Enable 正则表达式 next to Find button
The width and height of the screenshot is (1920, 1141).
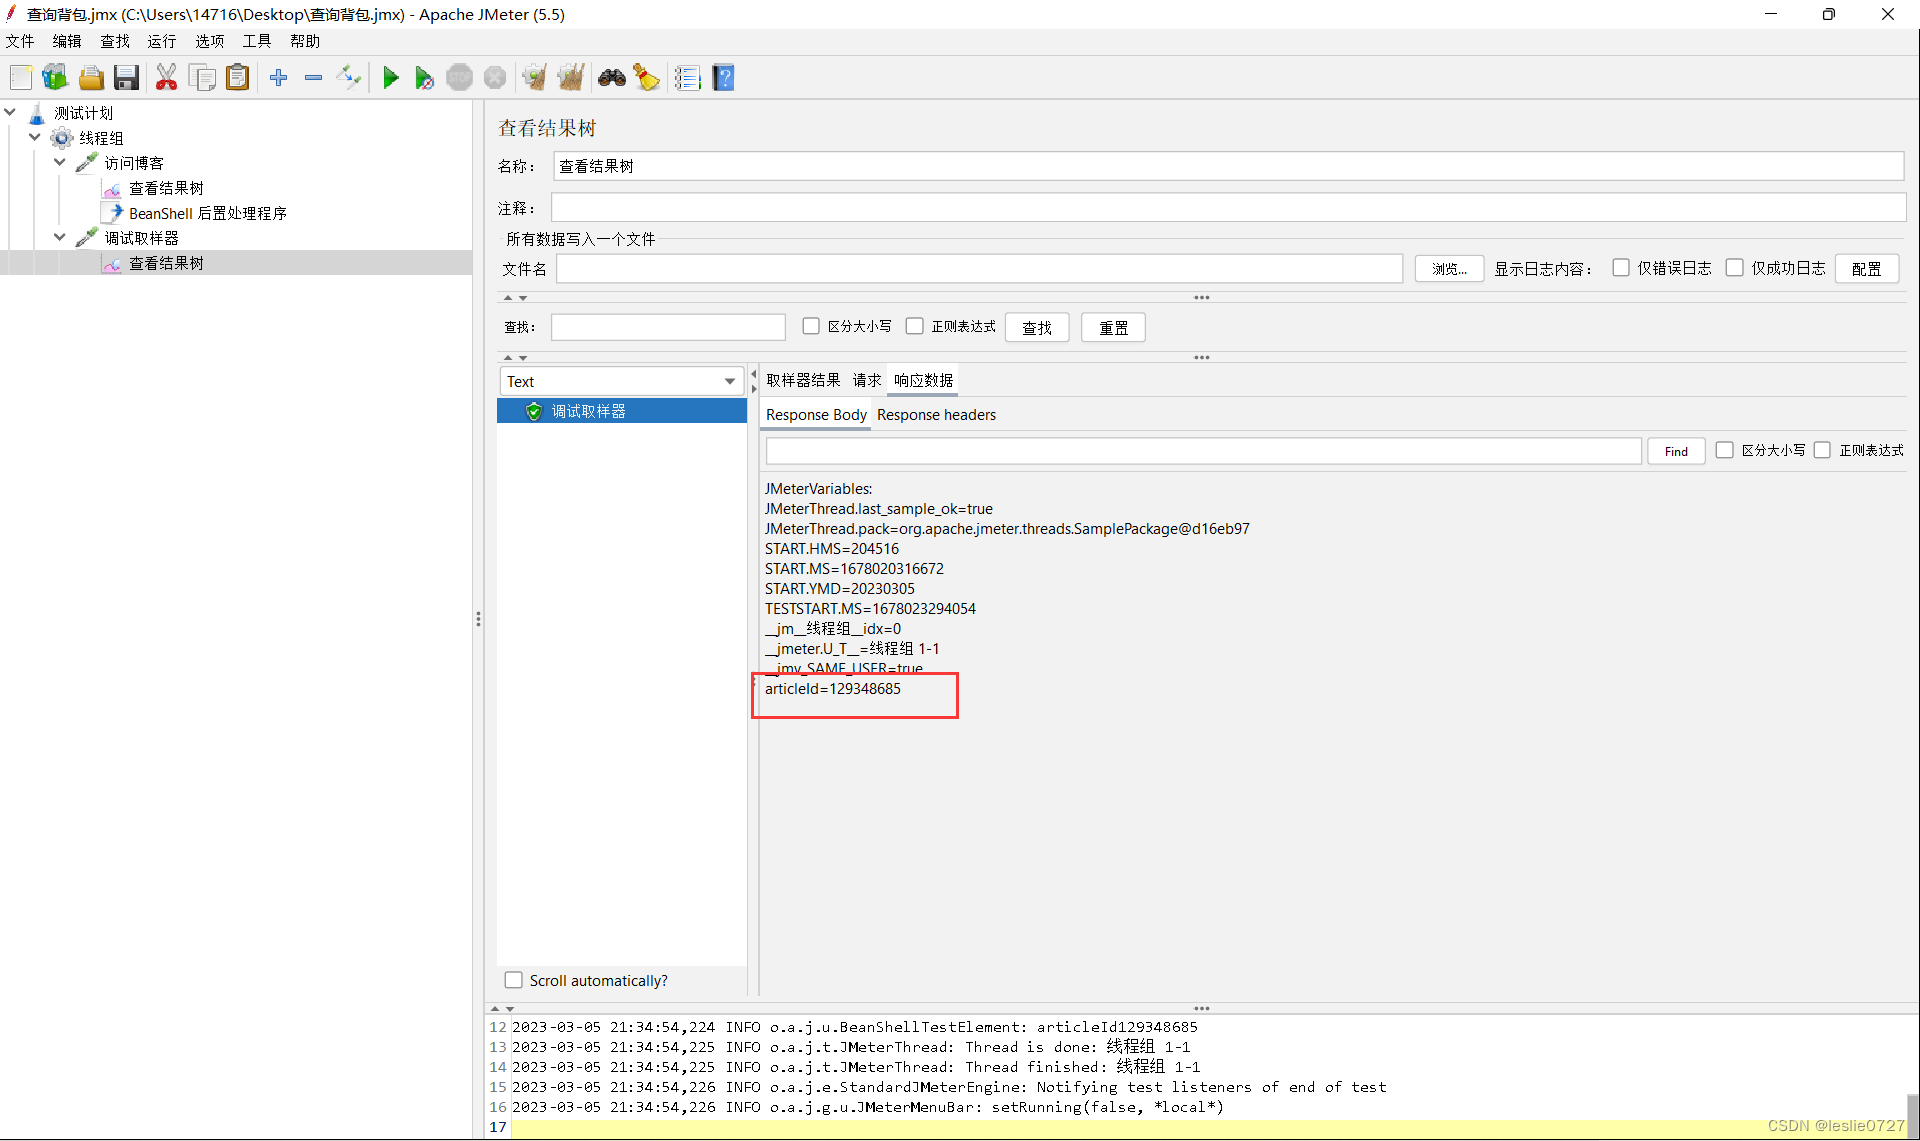click(x=1823, y=451)
